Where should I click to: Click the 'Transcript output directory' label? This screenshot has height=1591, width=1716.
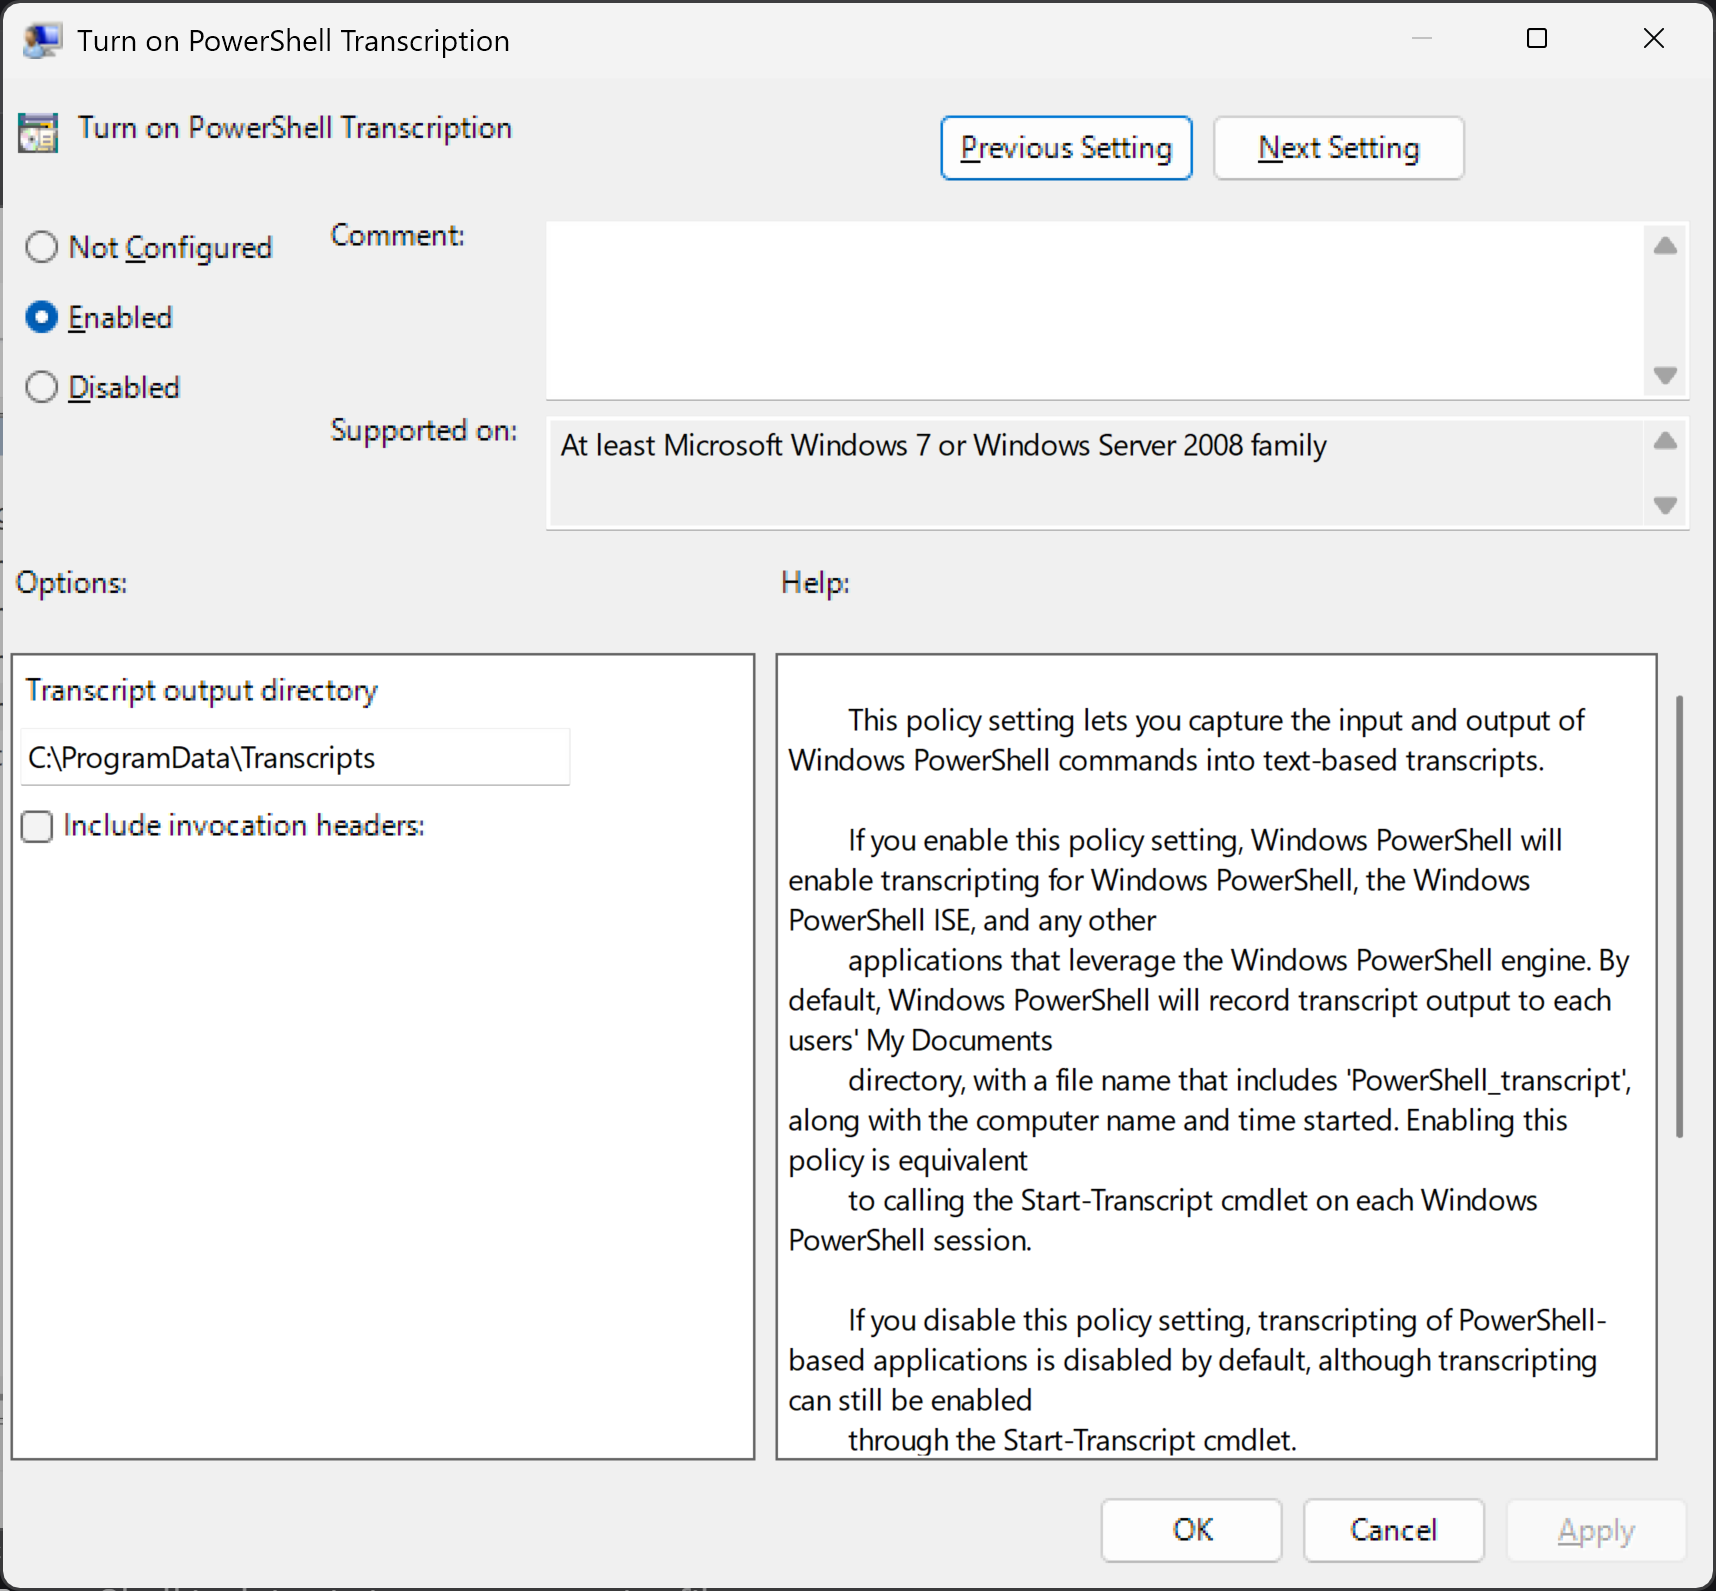[202, 691]
